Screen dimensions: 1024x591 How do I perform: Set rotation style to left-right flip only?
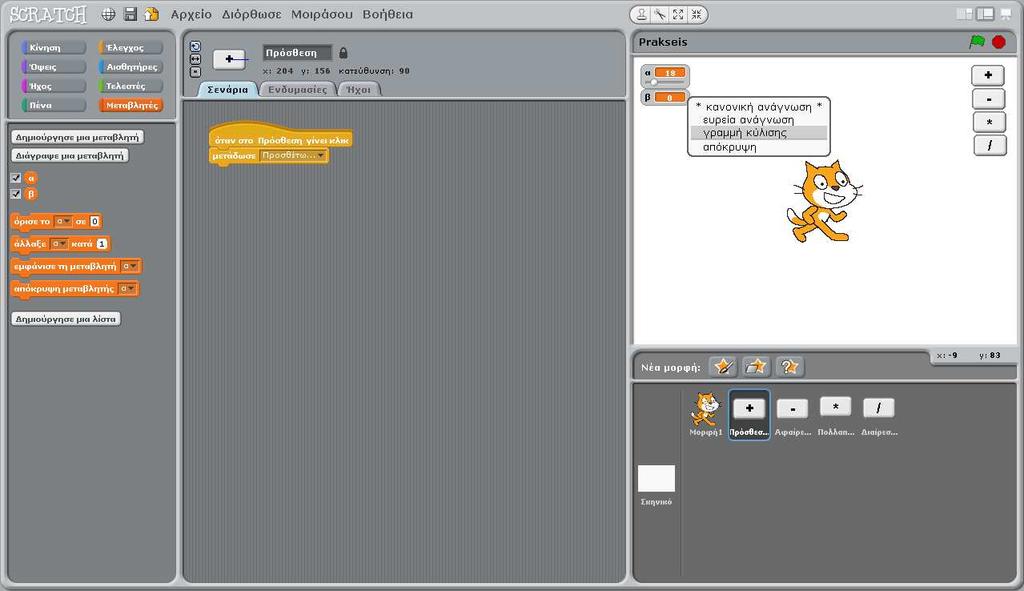[195, 59]
